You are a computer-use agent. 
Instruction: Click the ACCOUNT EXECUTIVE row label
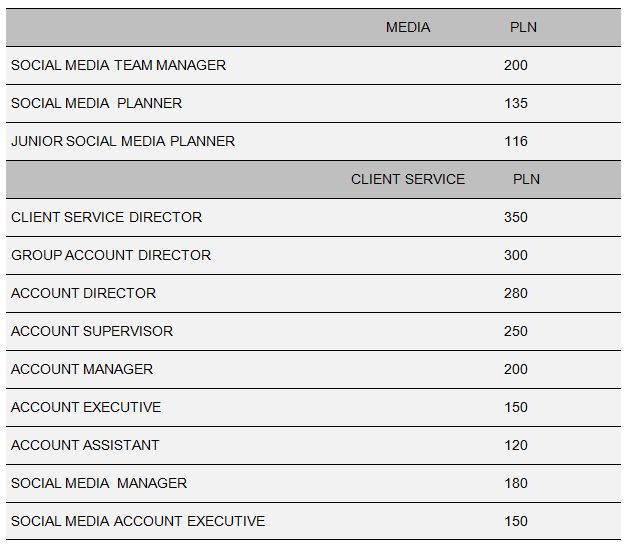tap(86, 407)
